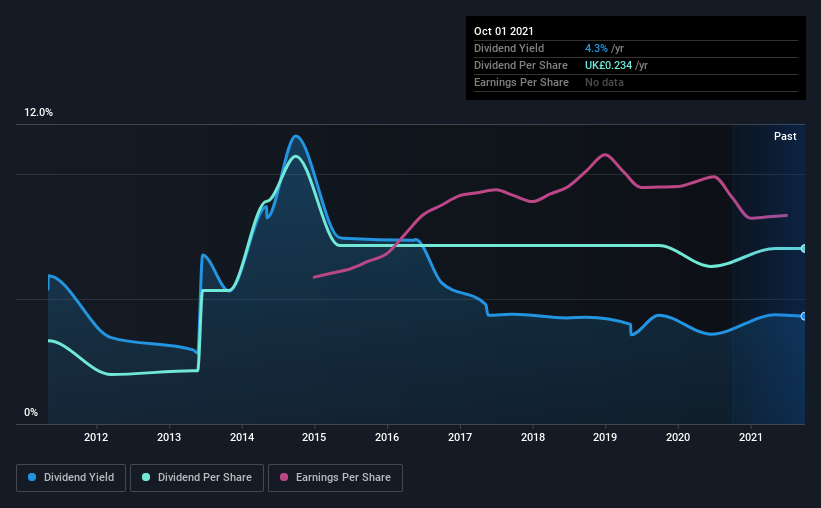Click the 0% y-axis label
821x508 pixels.
click(x=31, y=413)
